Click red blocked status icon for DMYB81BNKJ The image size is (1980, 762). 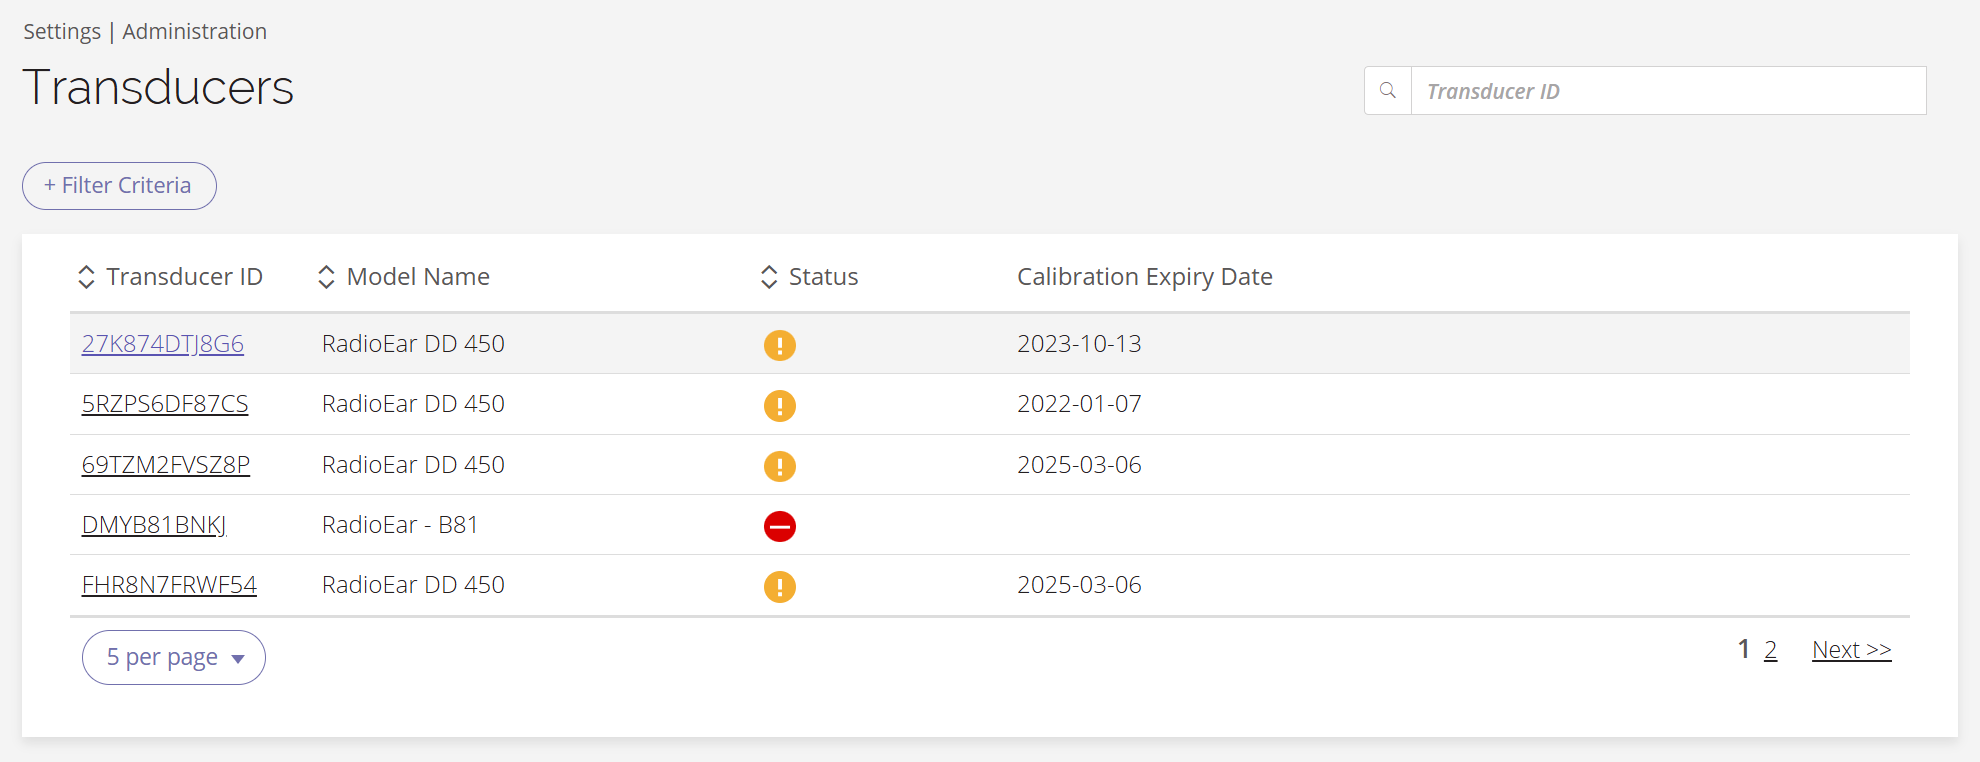point(780,526)
